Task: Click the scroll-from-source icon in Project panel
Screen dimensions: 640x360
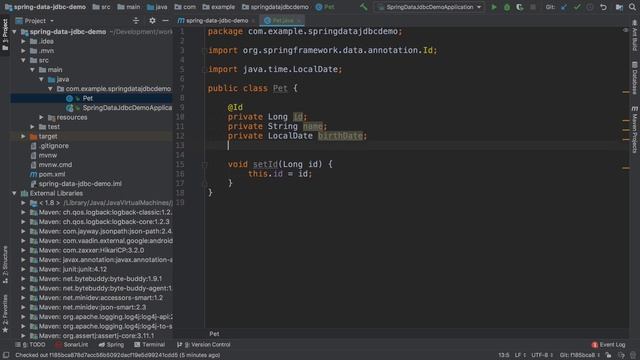Action: (x=136, y=20)
